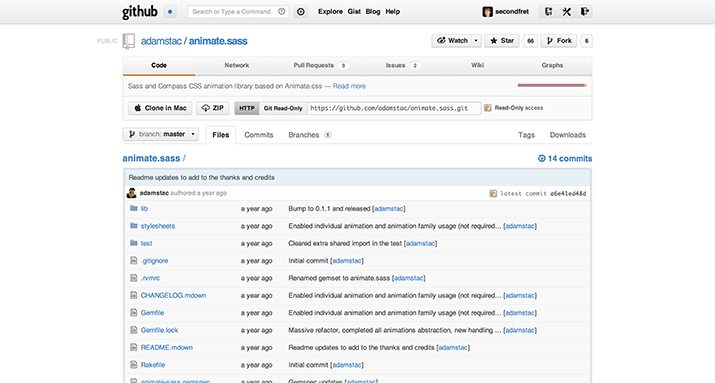Click the target icon next to search

pos(301,12)
